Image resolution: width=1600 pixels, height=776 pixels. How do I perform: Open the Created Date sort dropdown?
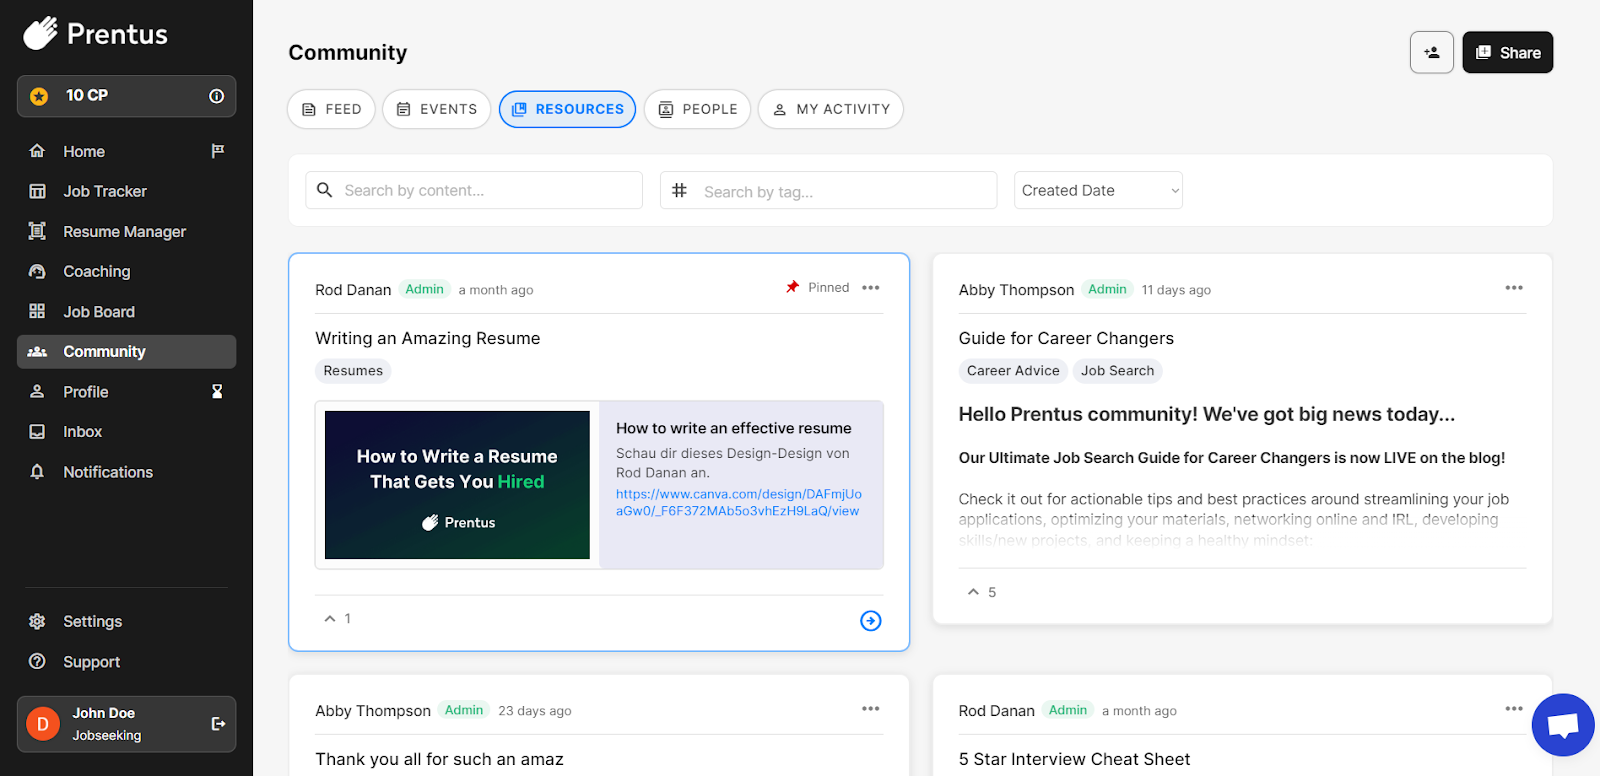tap(1098, 190)
